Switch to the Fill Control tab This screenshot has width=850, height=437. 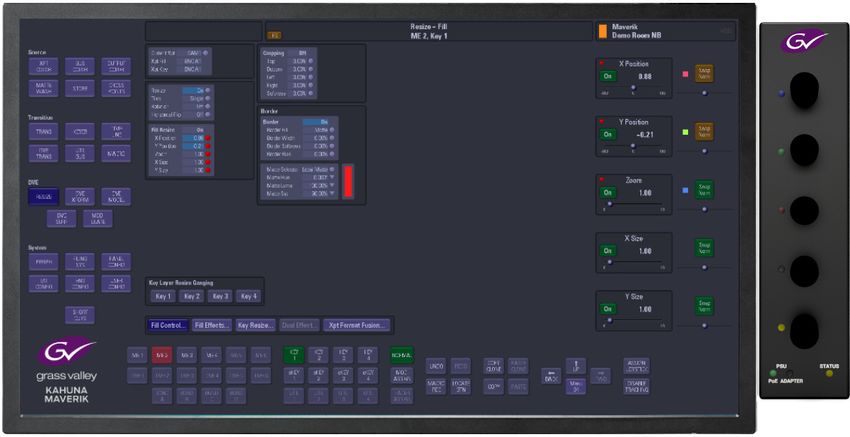pyautogui.click(x=169, y=325)
